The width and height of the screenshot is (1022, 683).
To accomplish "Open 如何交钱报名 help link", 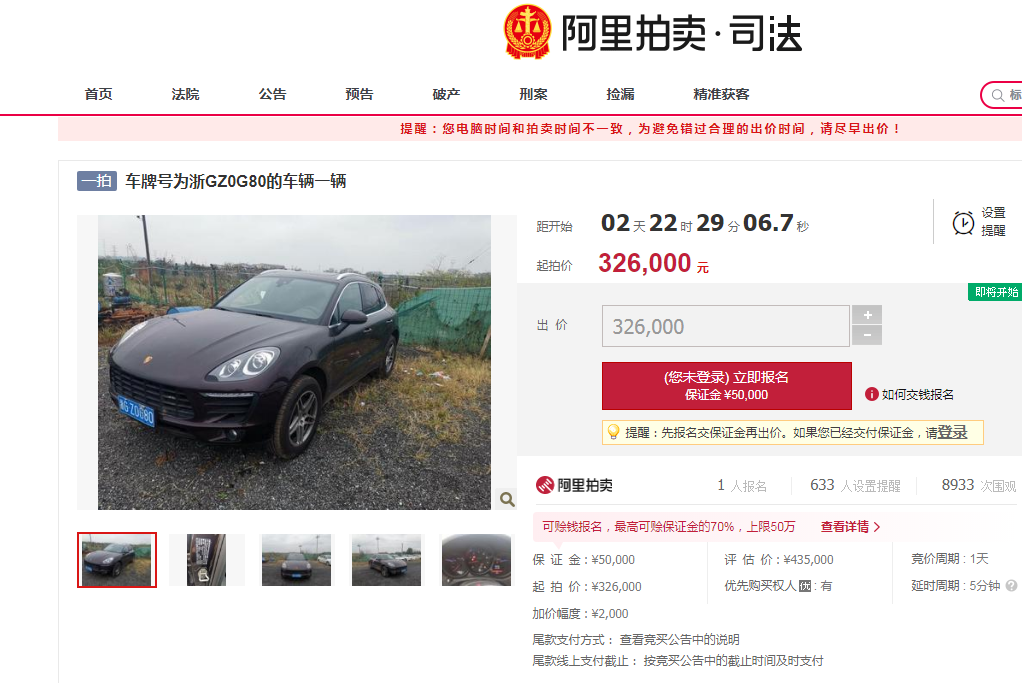I will tap(917, 394).
